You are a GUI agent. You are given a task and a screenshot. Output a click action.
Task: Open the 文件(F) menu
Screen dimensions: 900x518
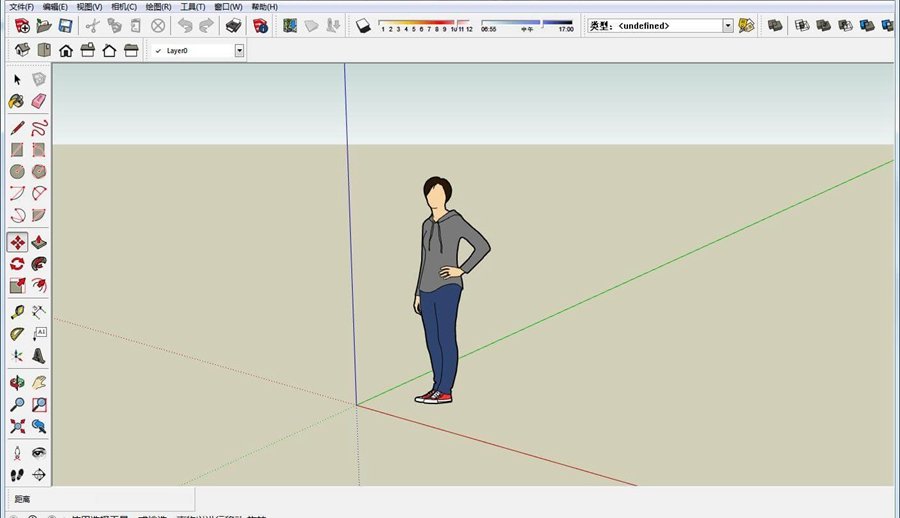tap(22, 7)
